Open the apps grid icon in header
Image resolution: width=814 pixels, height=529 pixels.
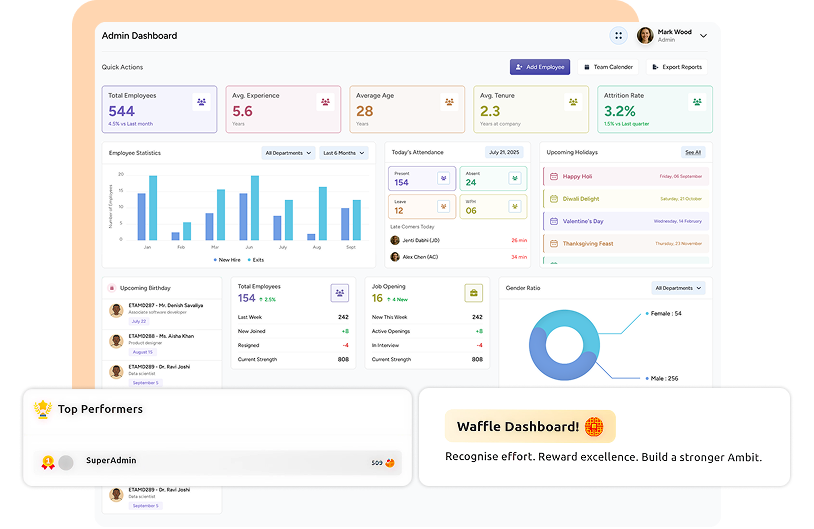(x=618, y=36)
